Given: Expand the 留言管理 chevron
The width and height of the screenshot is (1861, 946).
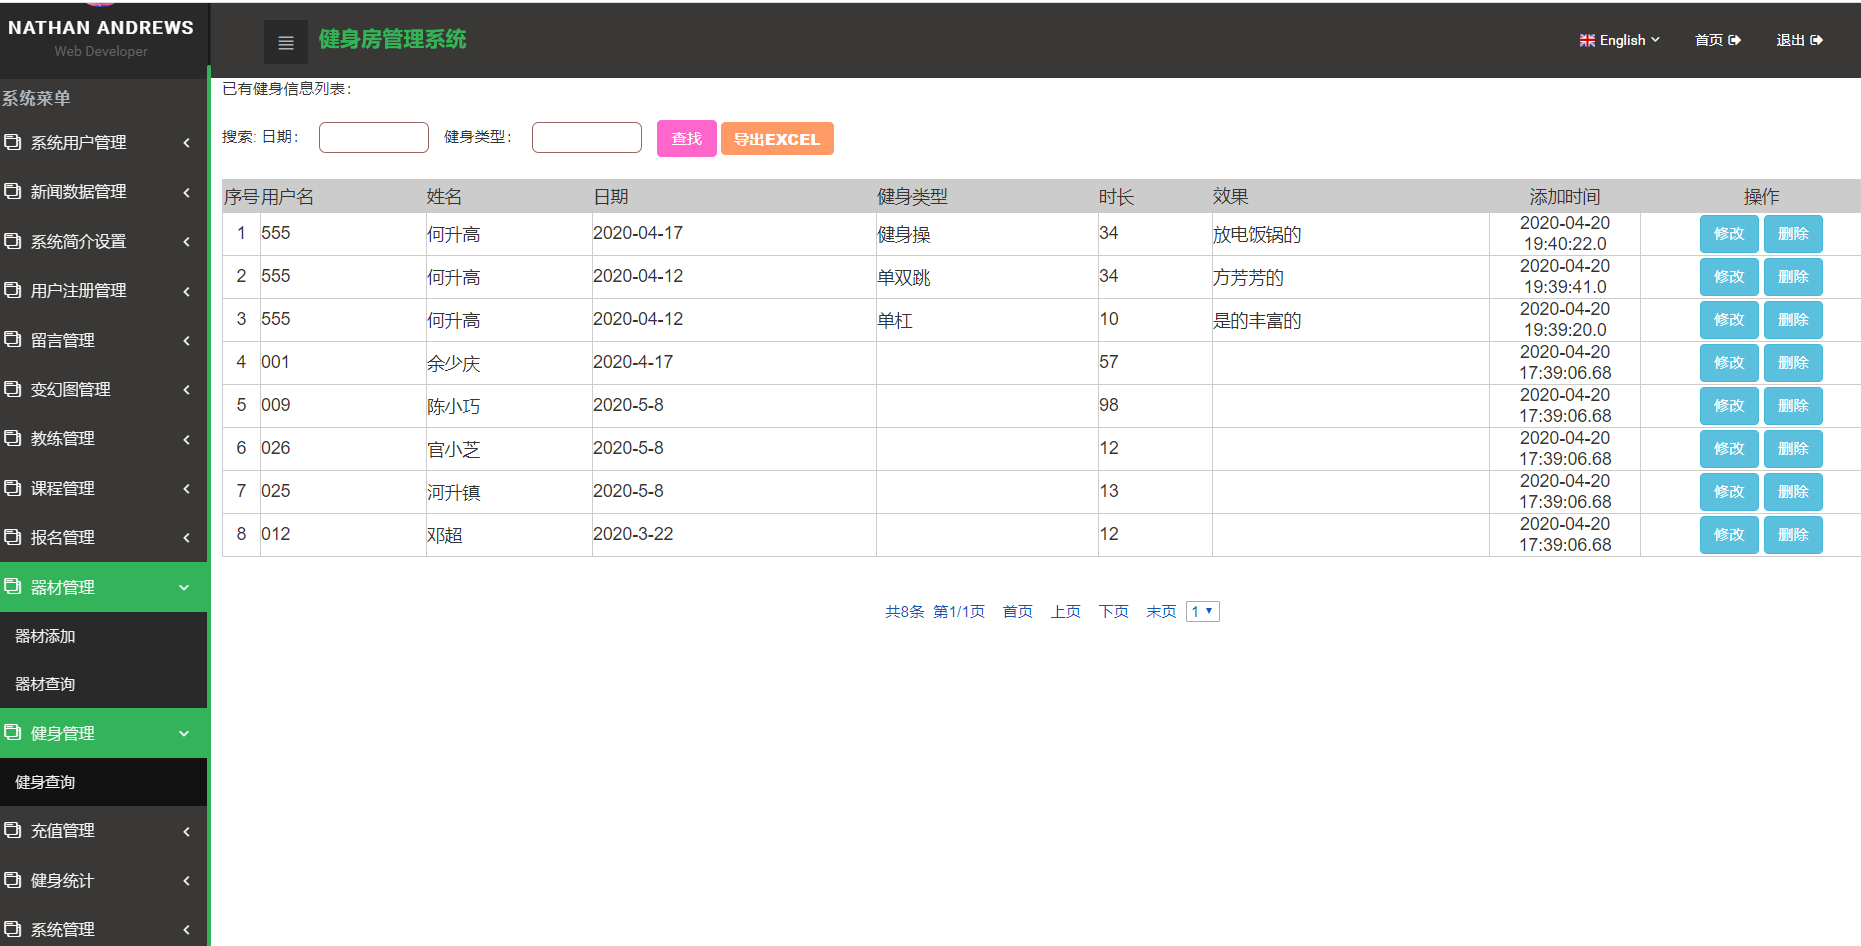Looking at the screenshot, I should point(186,341).
